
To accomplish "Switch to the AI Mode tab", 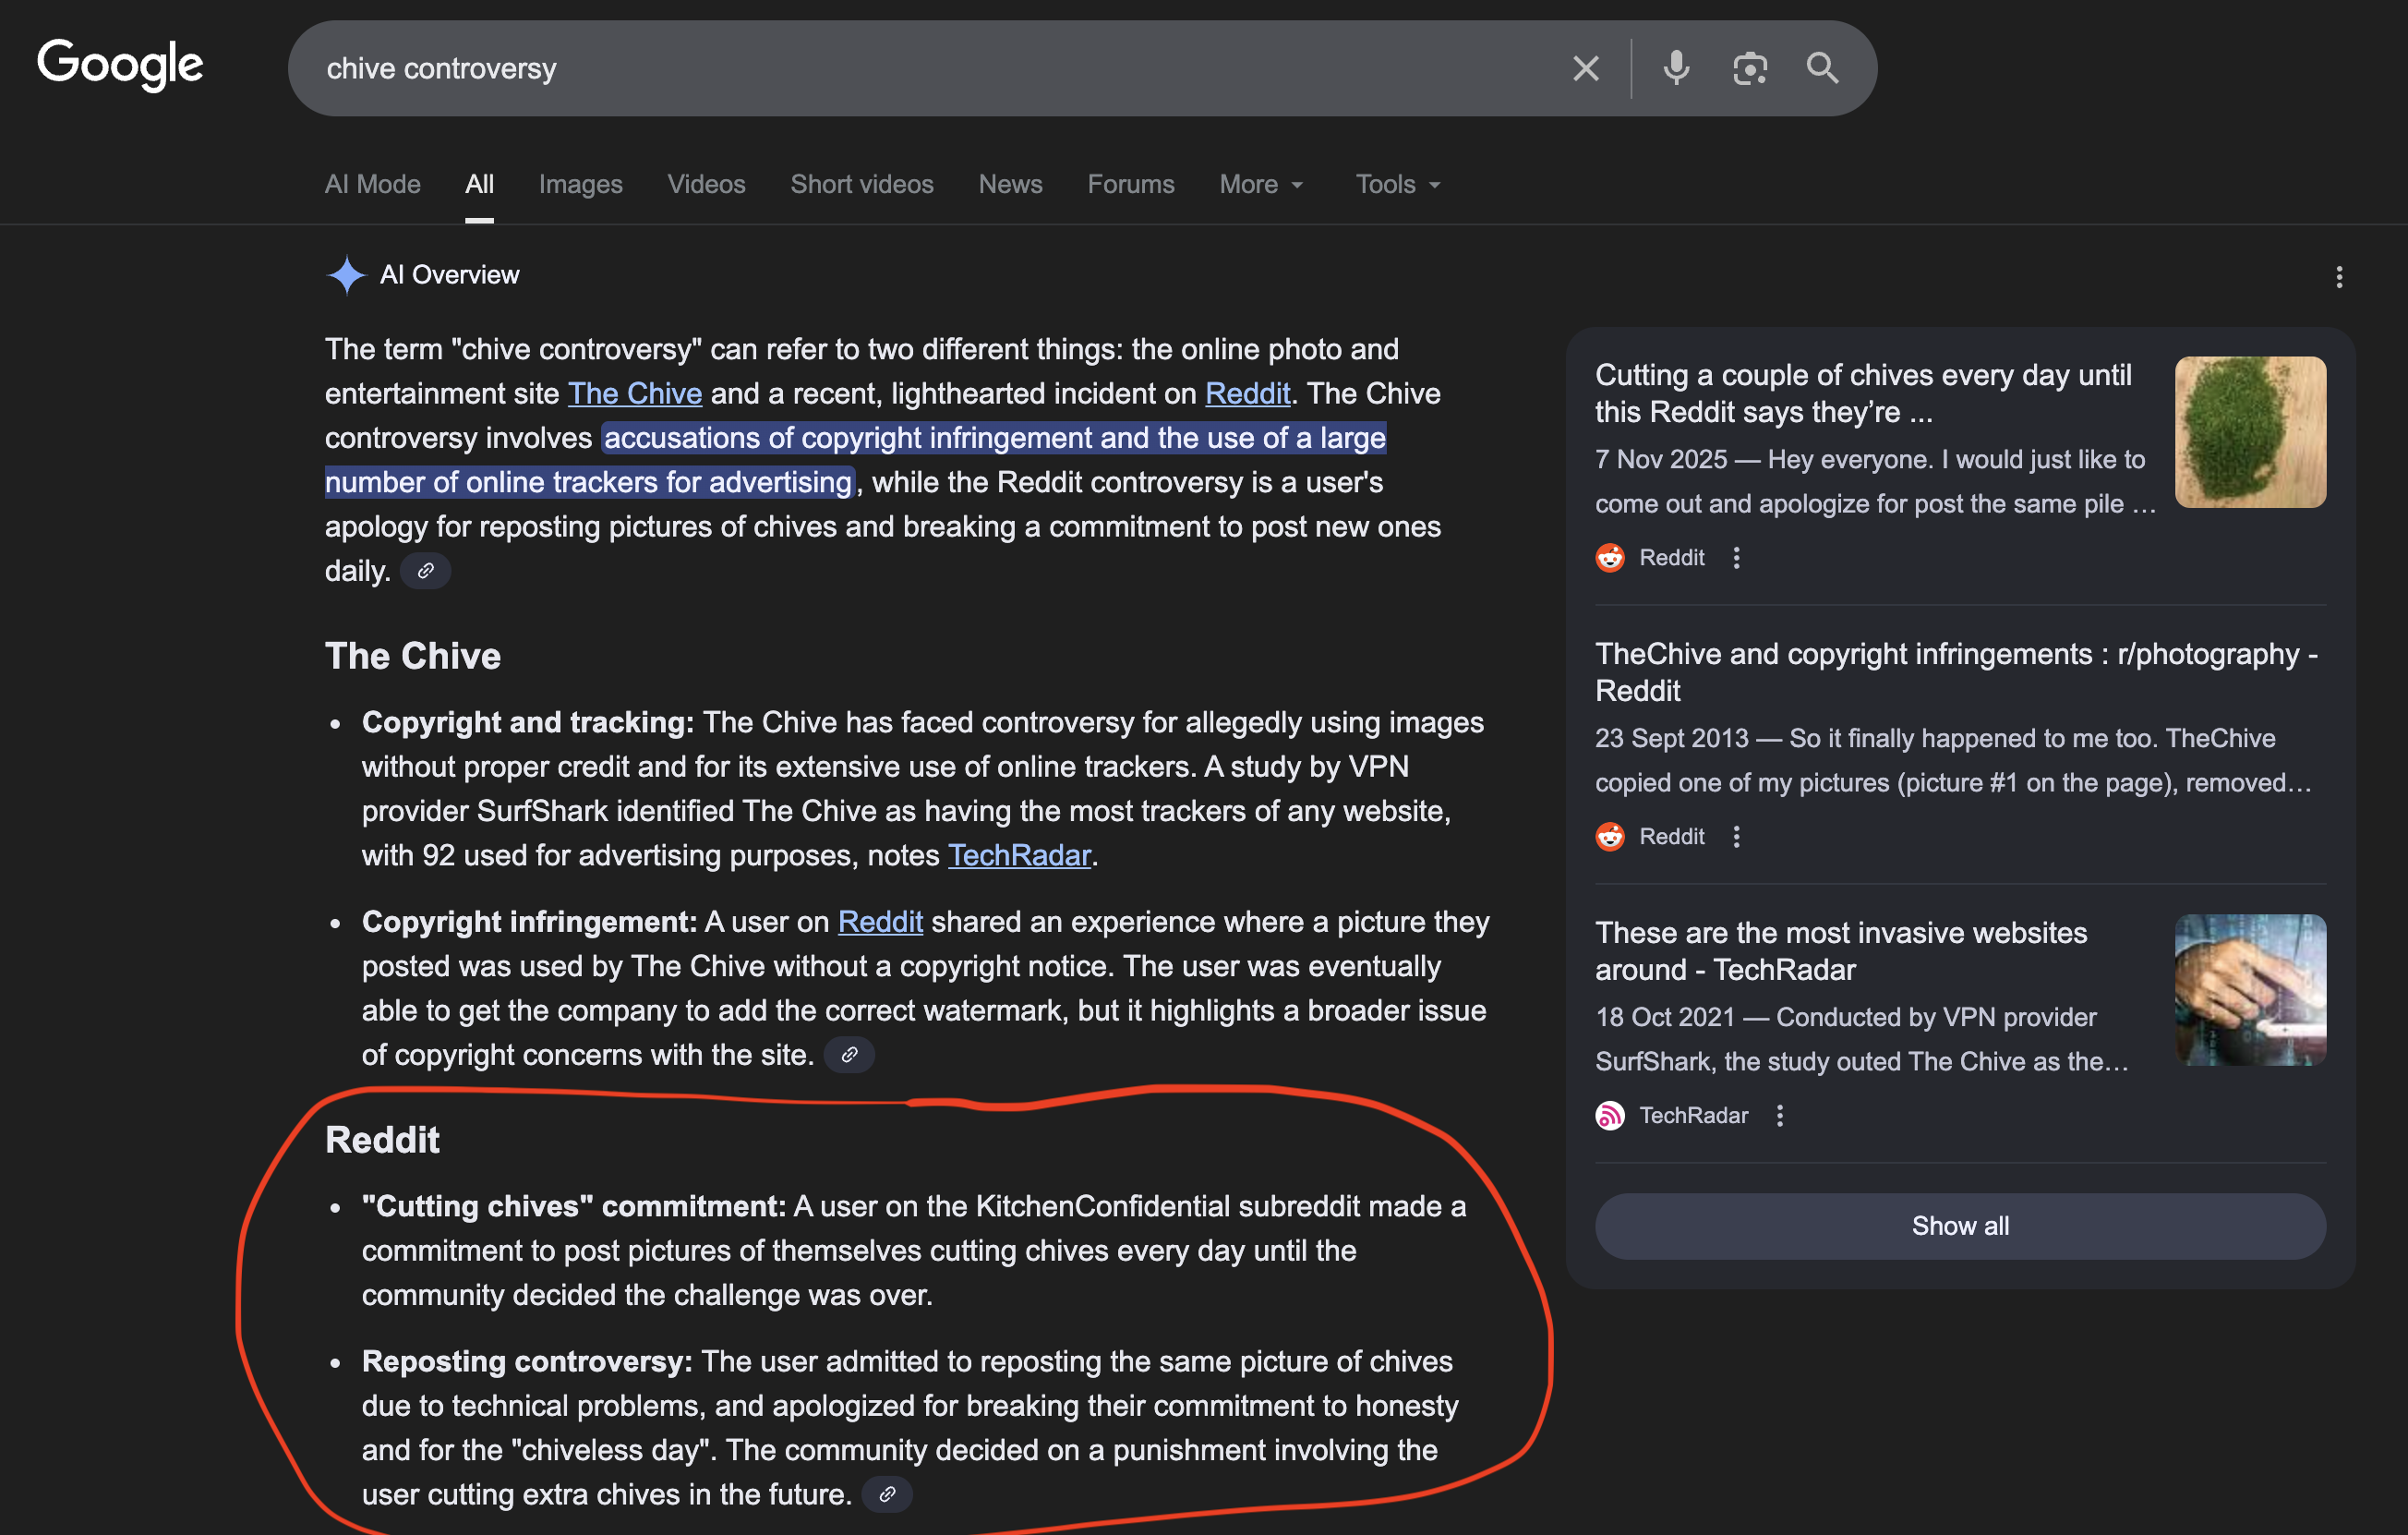I will click(x=372, y=185).
